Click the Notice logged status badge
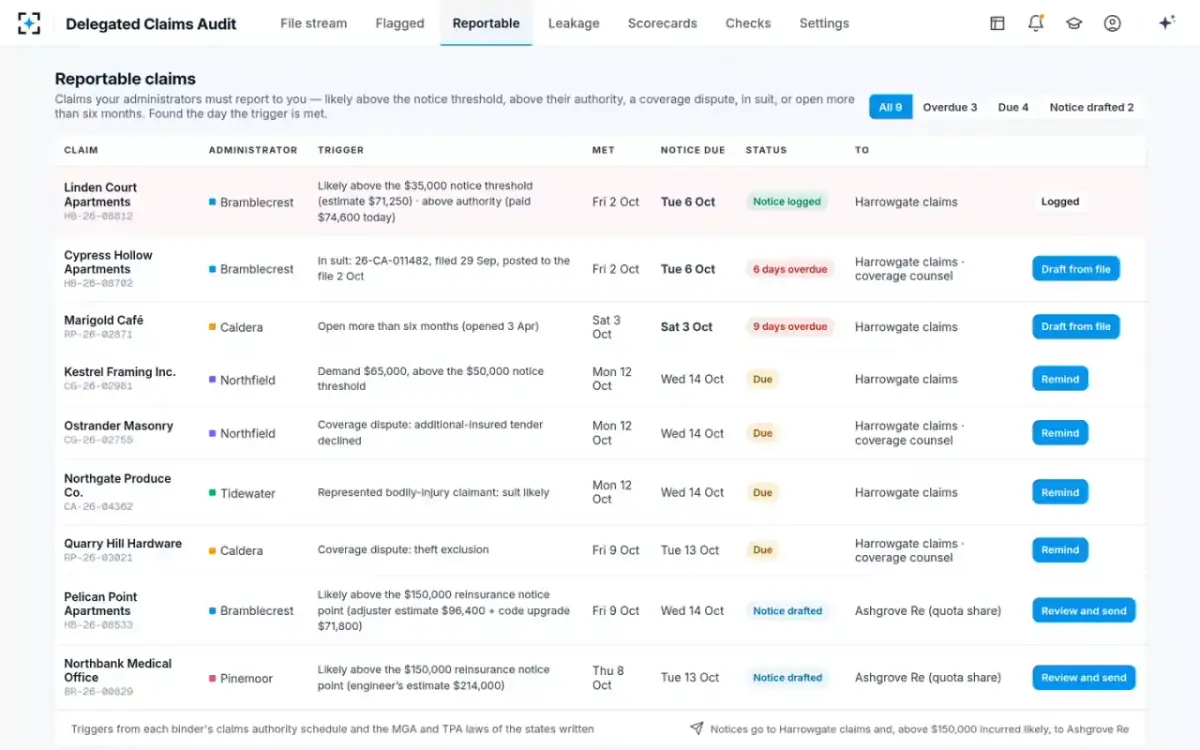 (787, 201)
